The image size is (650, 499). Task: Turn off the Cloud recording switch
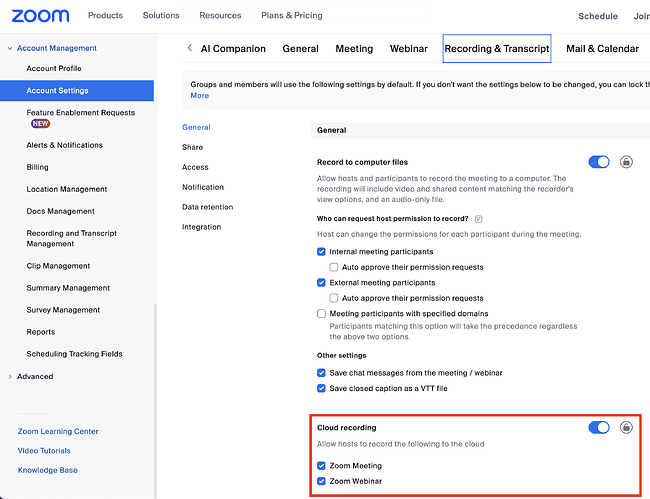pyautogui.click(x=599, y=428)
